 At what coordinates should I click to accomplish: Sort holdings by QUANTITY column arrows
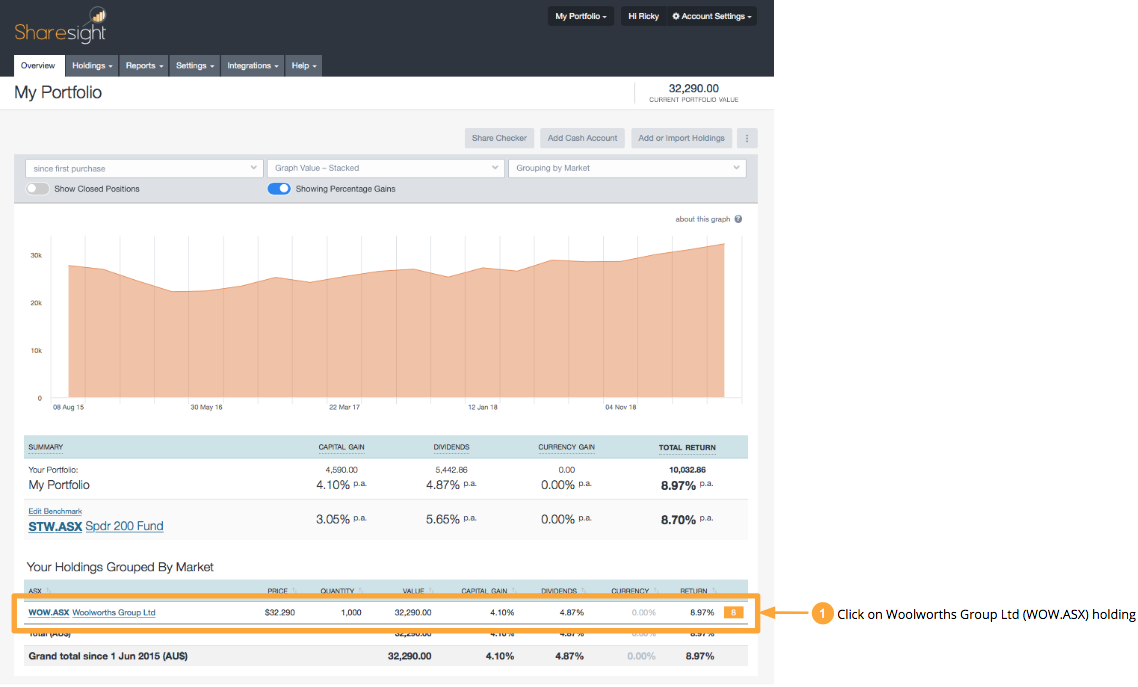(361, 591)
